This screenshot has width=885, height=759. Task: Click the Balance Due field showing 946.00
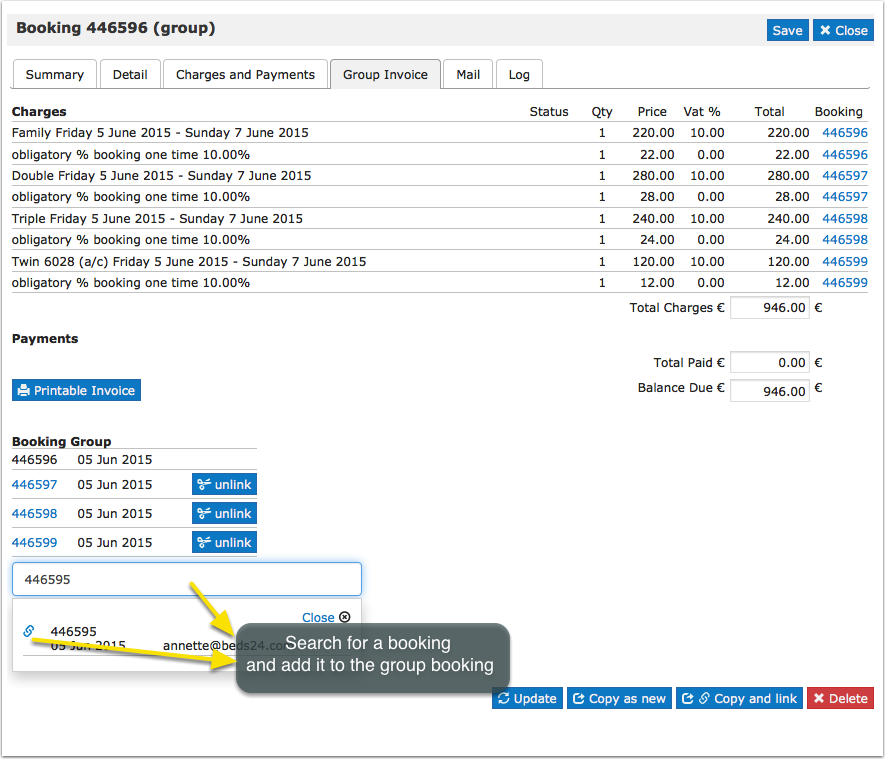[x=770, y=391]
